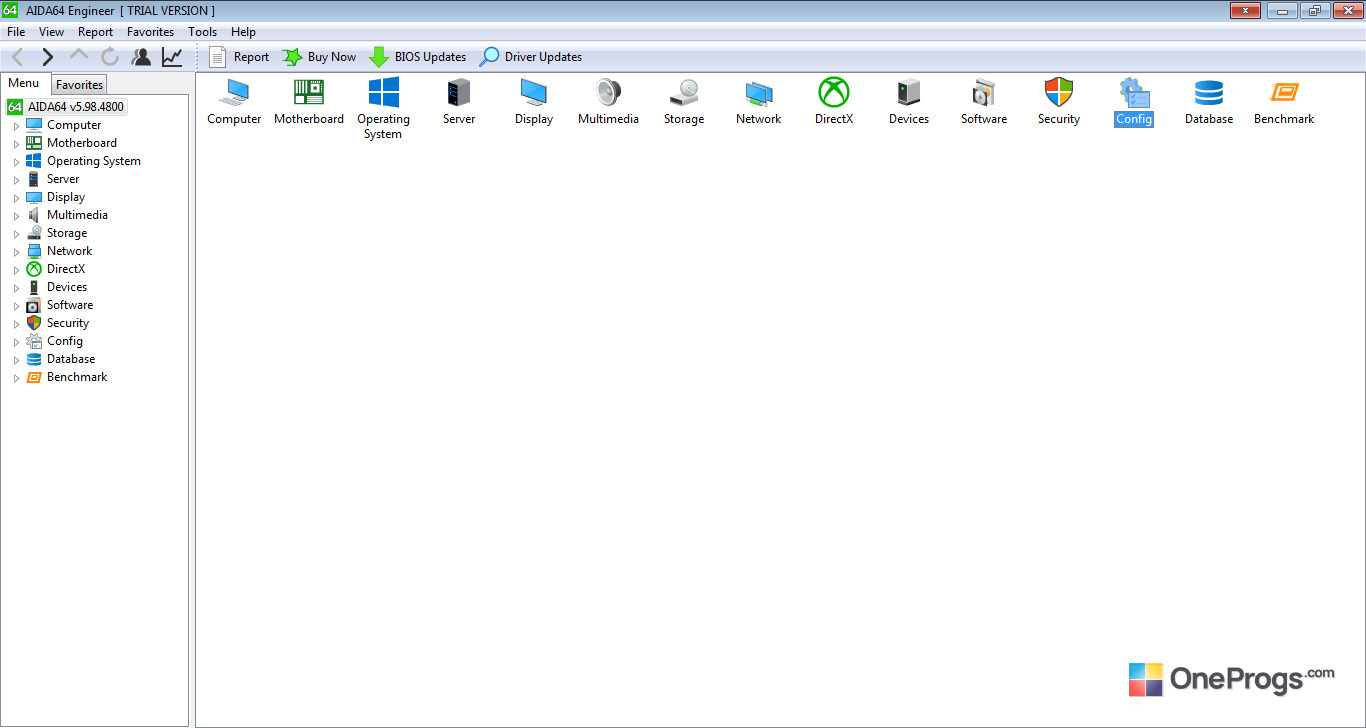Expand the Devices tree node
Viewport: 1366px width, 728px height.
click(16, 288)
